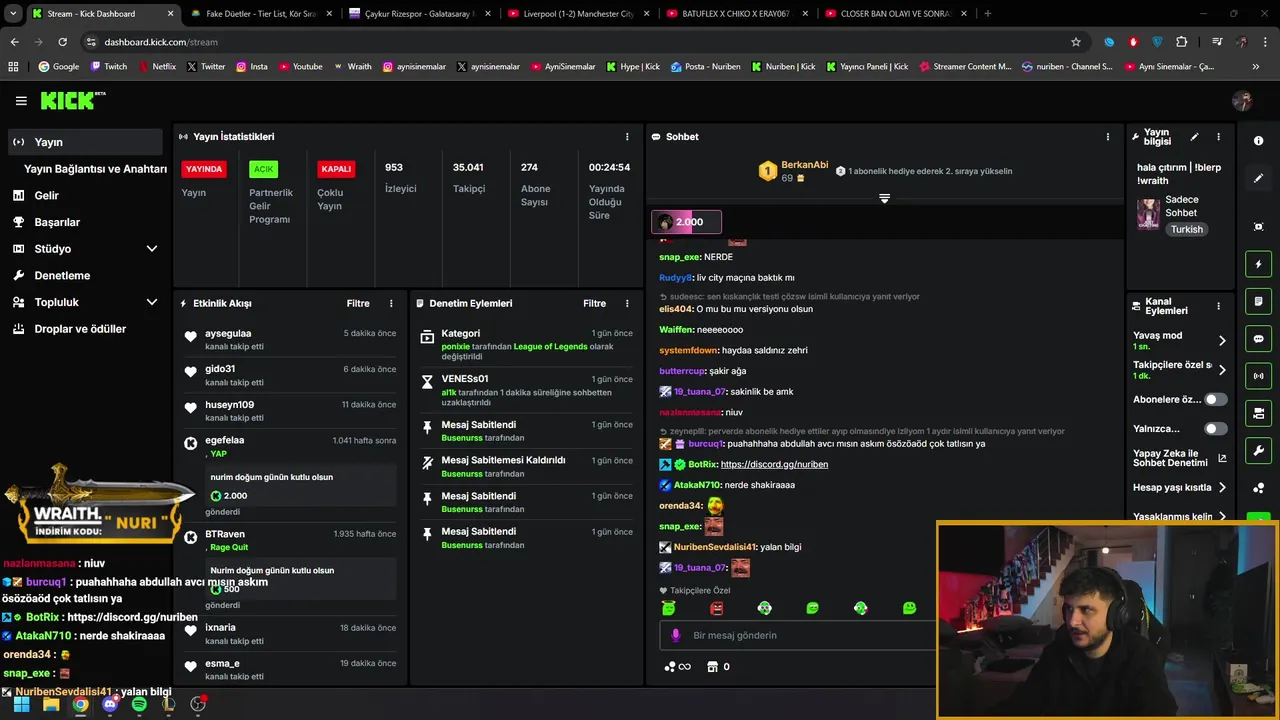
Task: Click the channel points icon below message box
Action: coord(677,667)
